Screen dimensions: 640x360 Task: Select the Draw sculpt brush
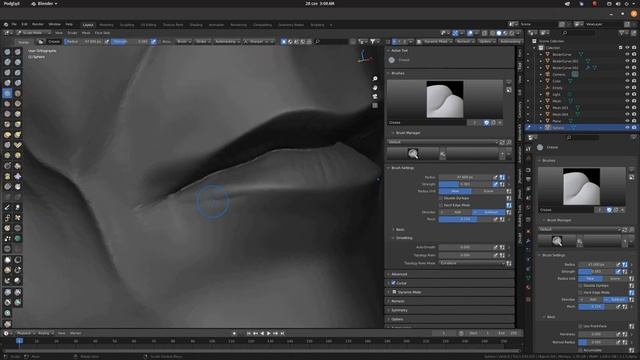pyautogui.click(x=7, y=52)
